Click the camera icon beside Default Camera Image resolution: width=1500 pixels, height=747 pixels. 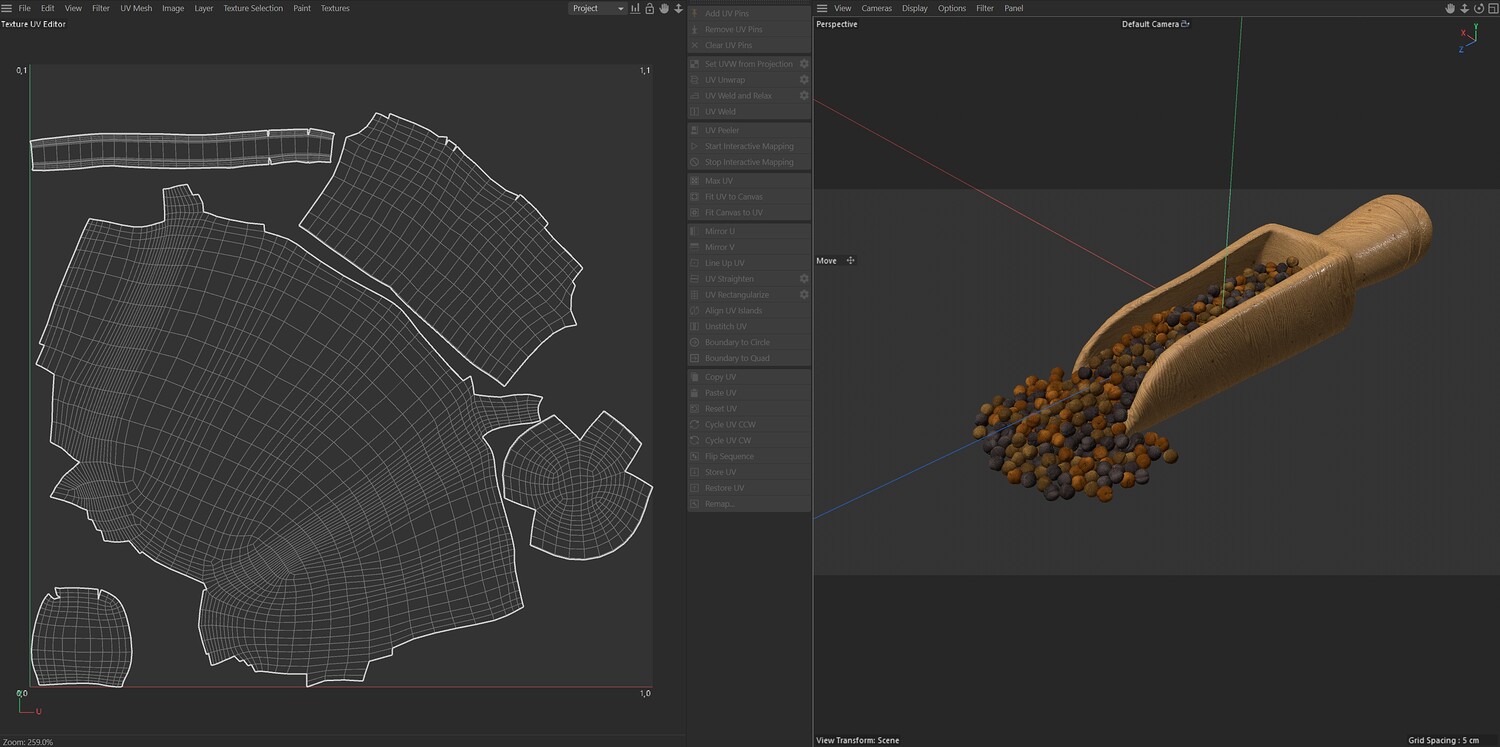click(x=1185, y=24)
